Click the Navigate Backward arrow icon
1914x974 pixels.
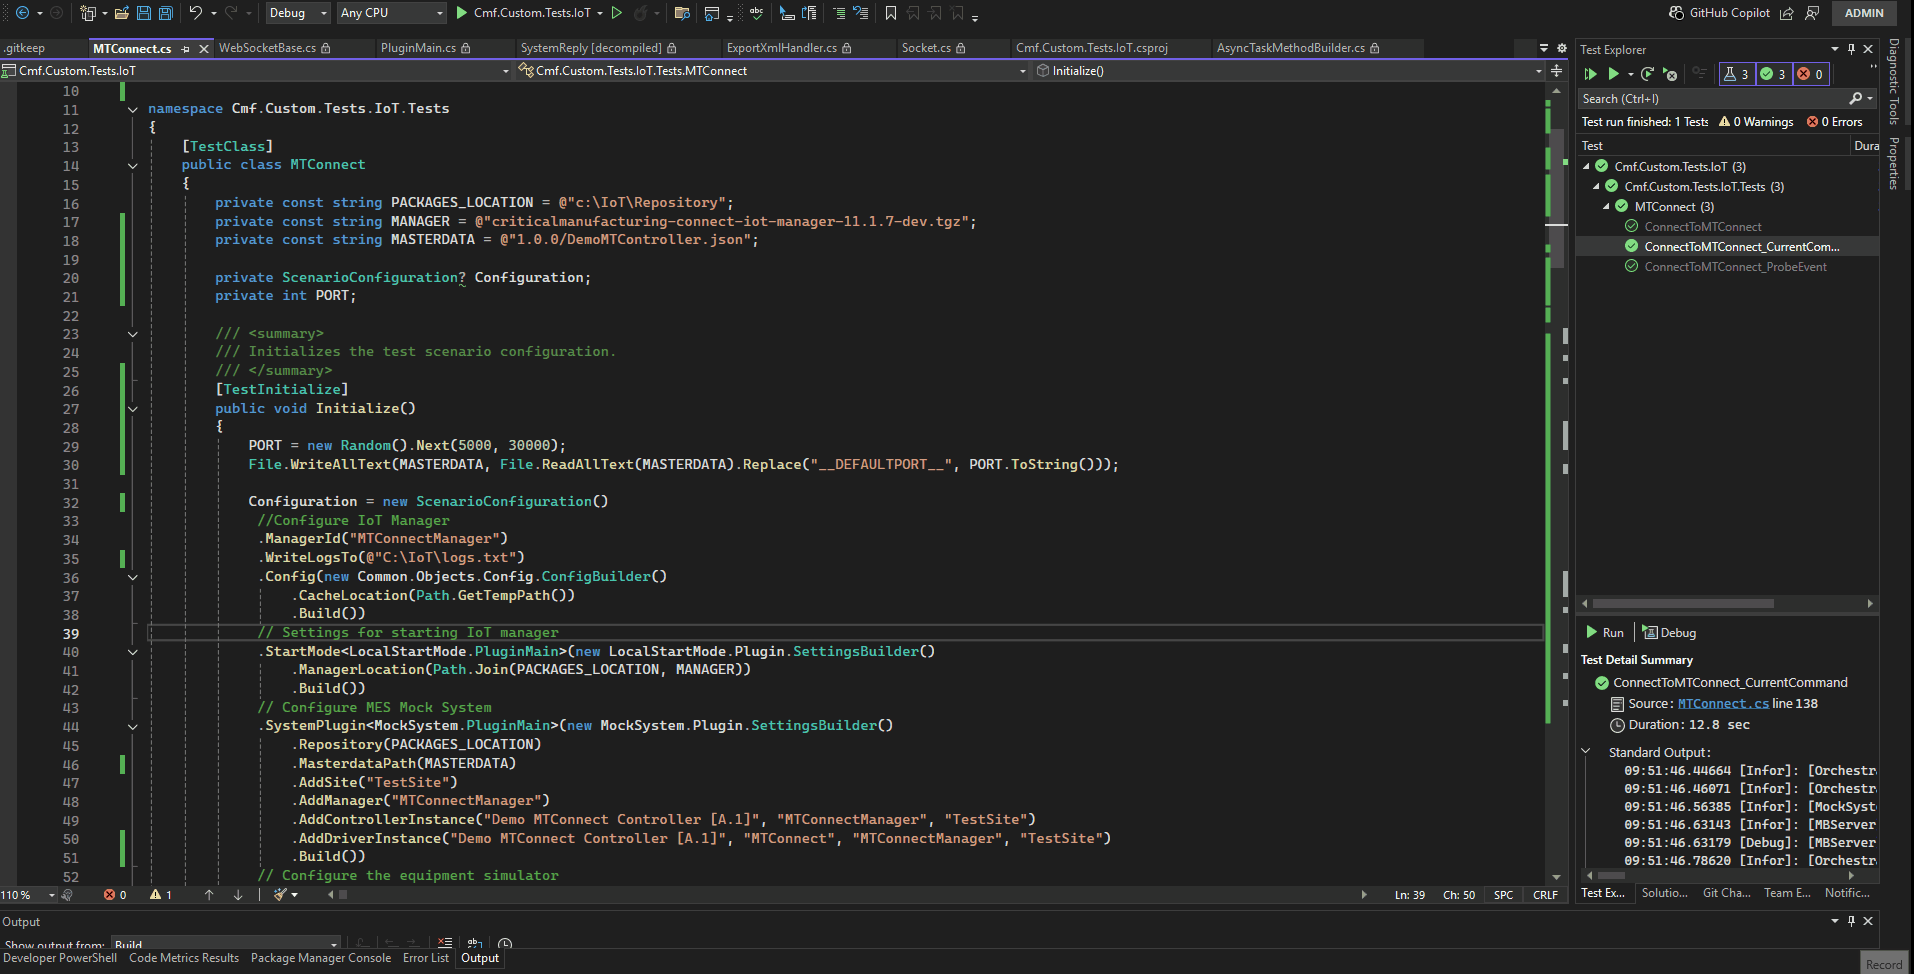tap(22, 13)
